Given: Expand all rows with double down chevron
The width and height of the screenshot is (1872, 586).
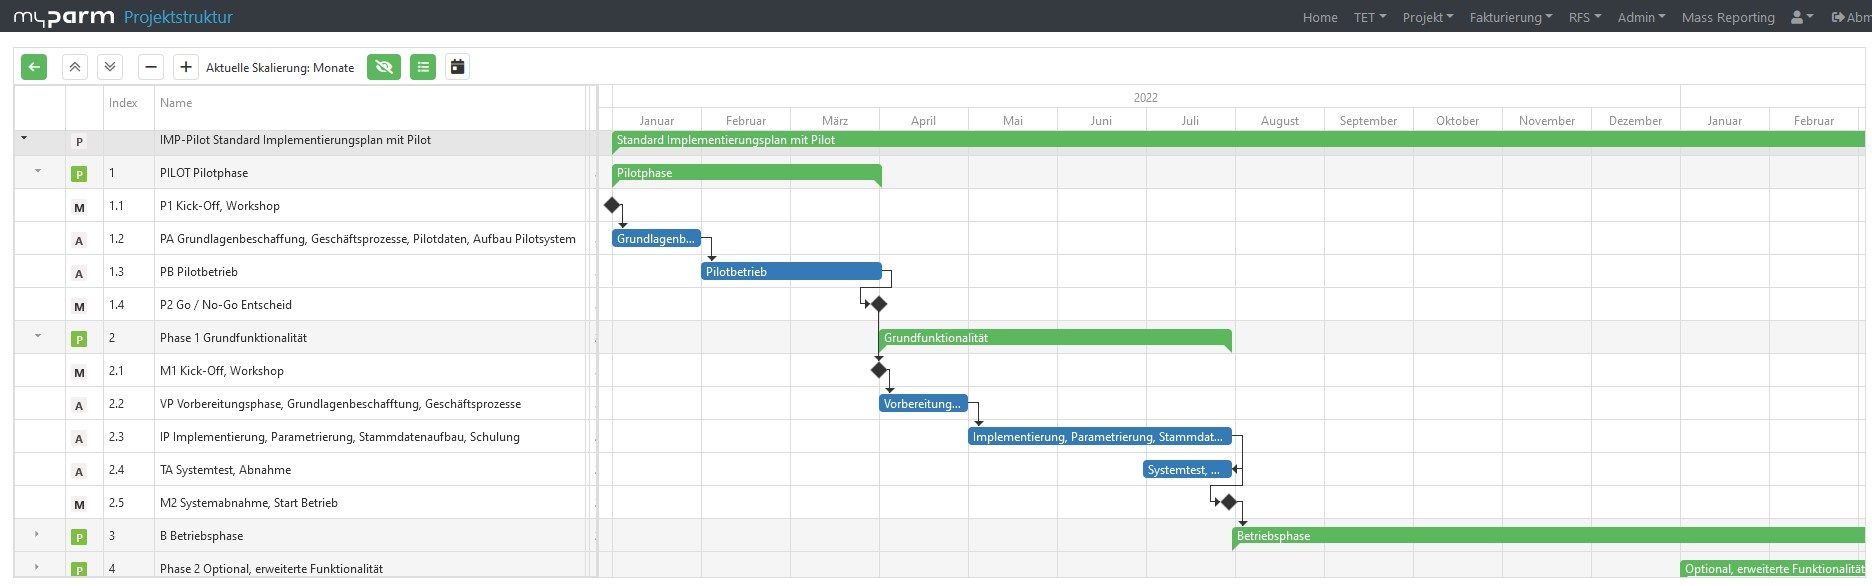Looking at the screenshot, I should coord(110,67).
